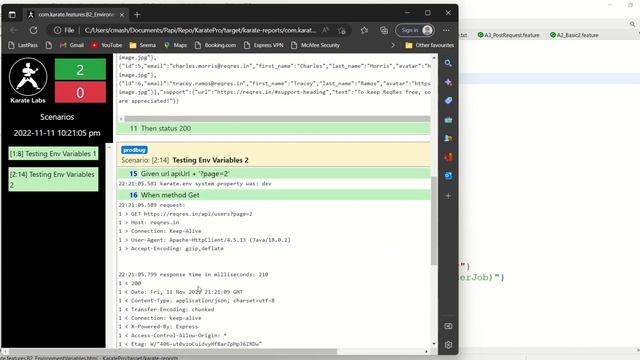Click the address bar URL
Viewport: 640px width, 360px height.
pos(200,30)
